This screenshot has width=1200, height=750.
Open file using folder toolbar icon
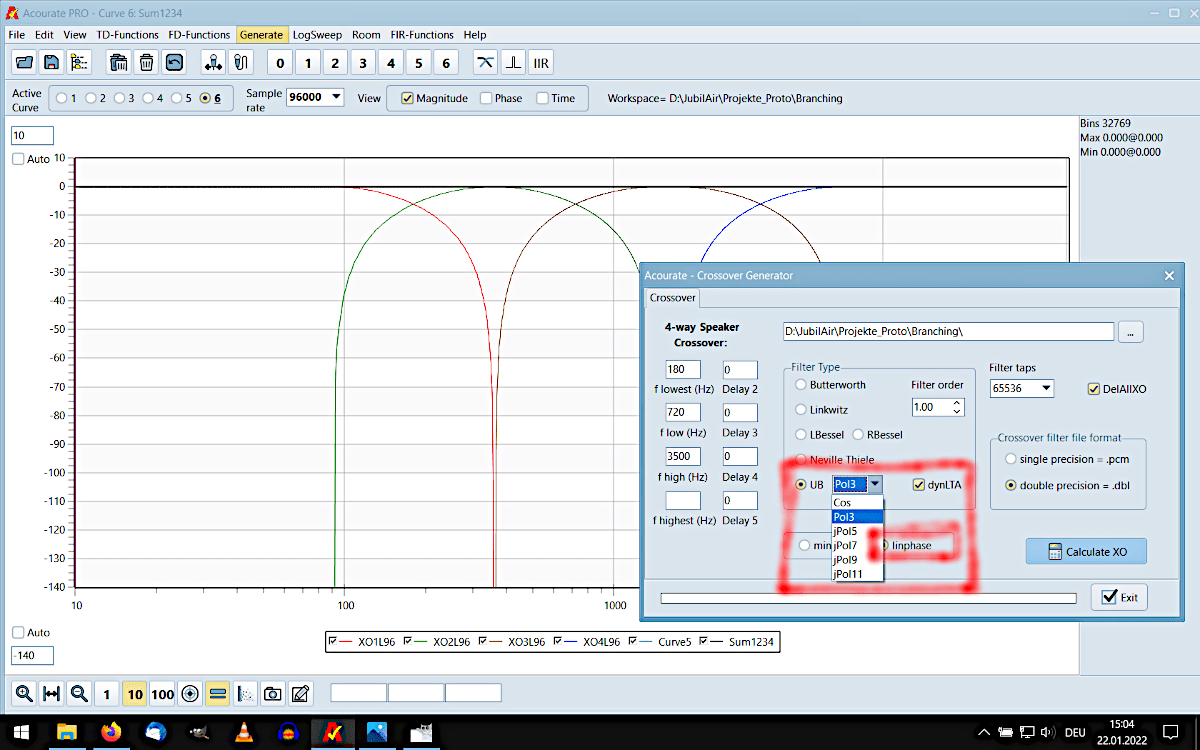[x=25, y=62]
